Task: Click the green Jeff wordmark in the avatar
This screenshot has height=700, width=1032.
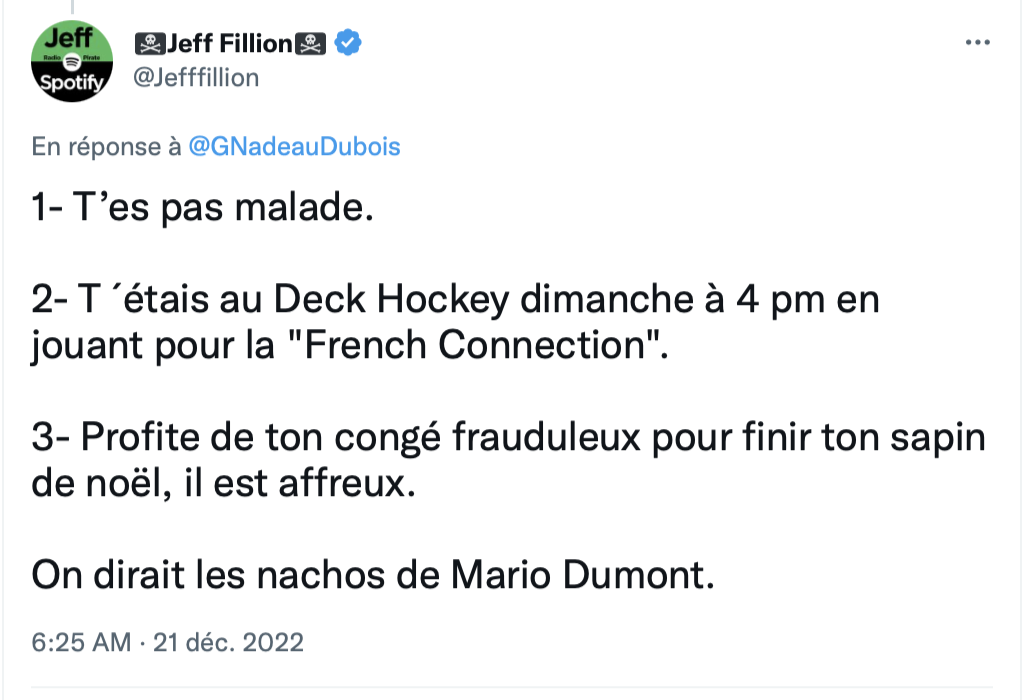Action: pyautogui.click(x=69, y=38)
